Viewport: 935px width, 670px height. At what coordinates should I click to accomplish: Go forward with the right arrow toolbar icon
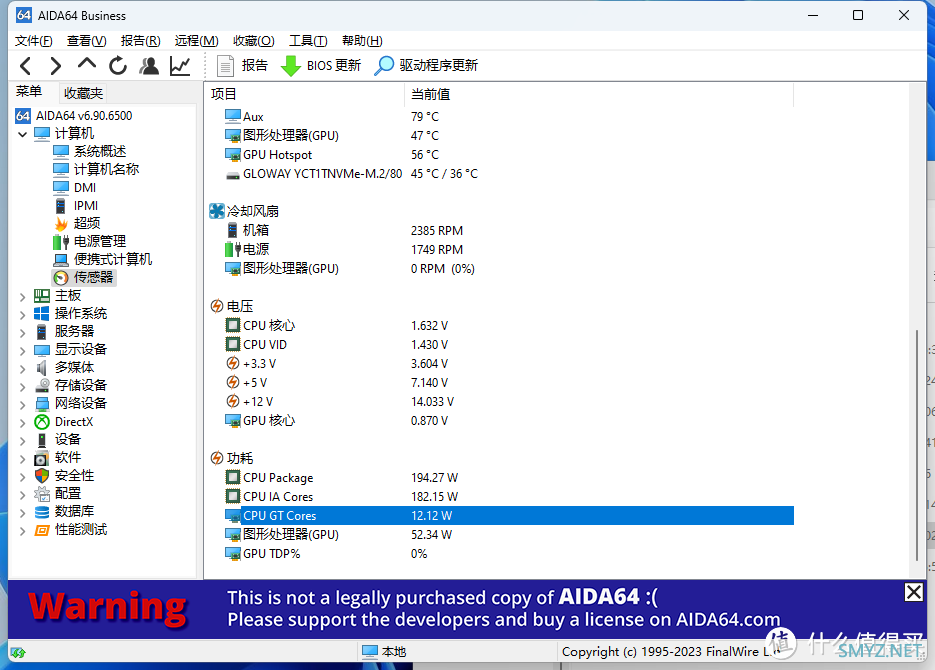click(56, 66)
